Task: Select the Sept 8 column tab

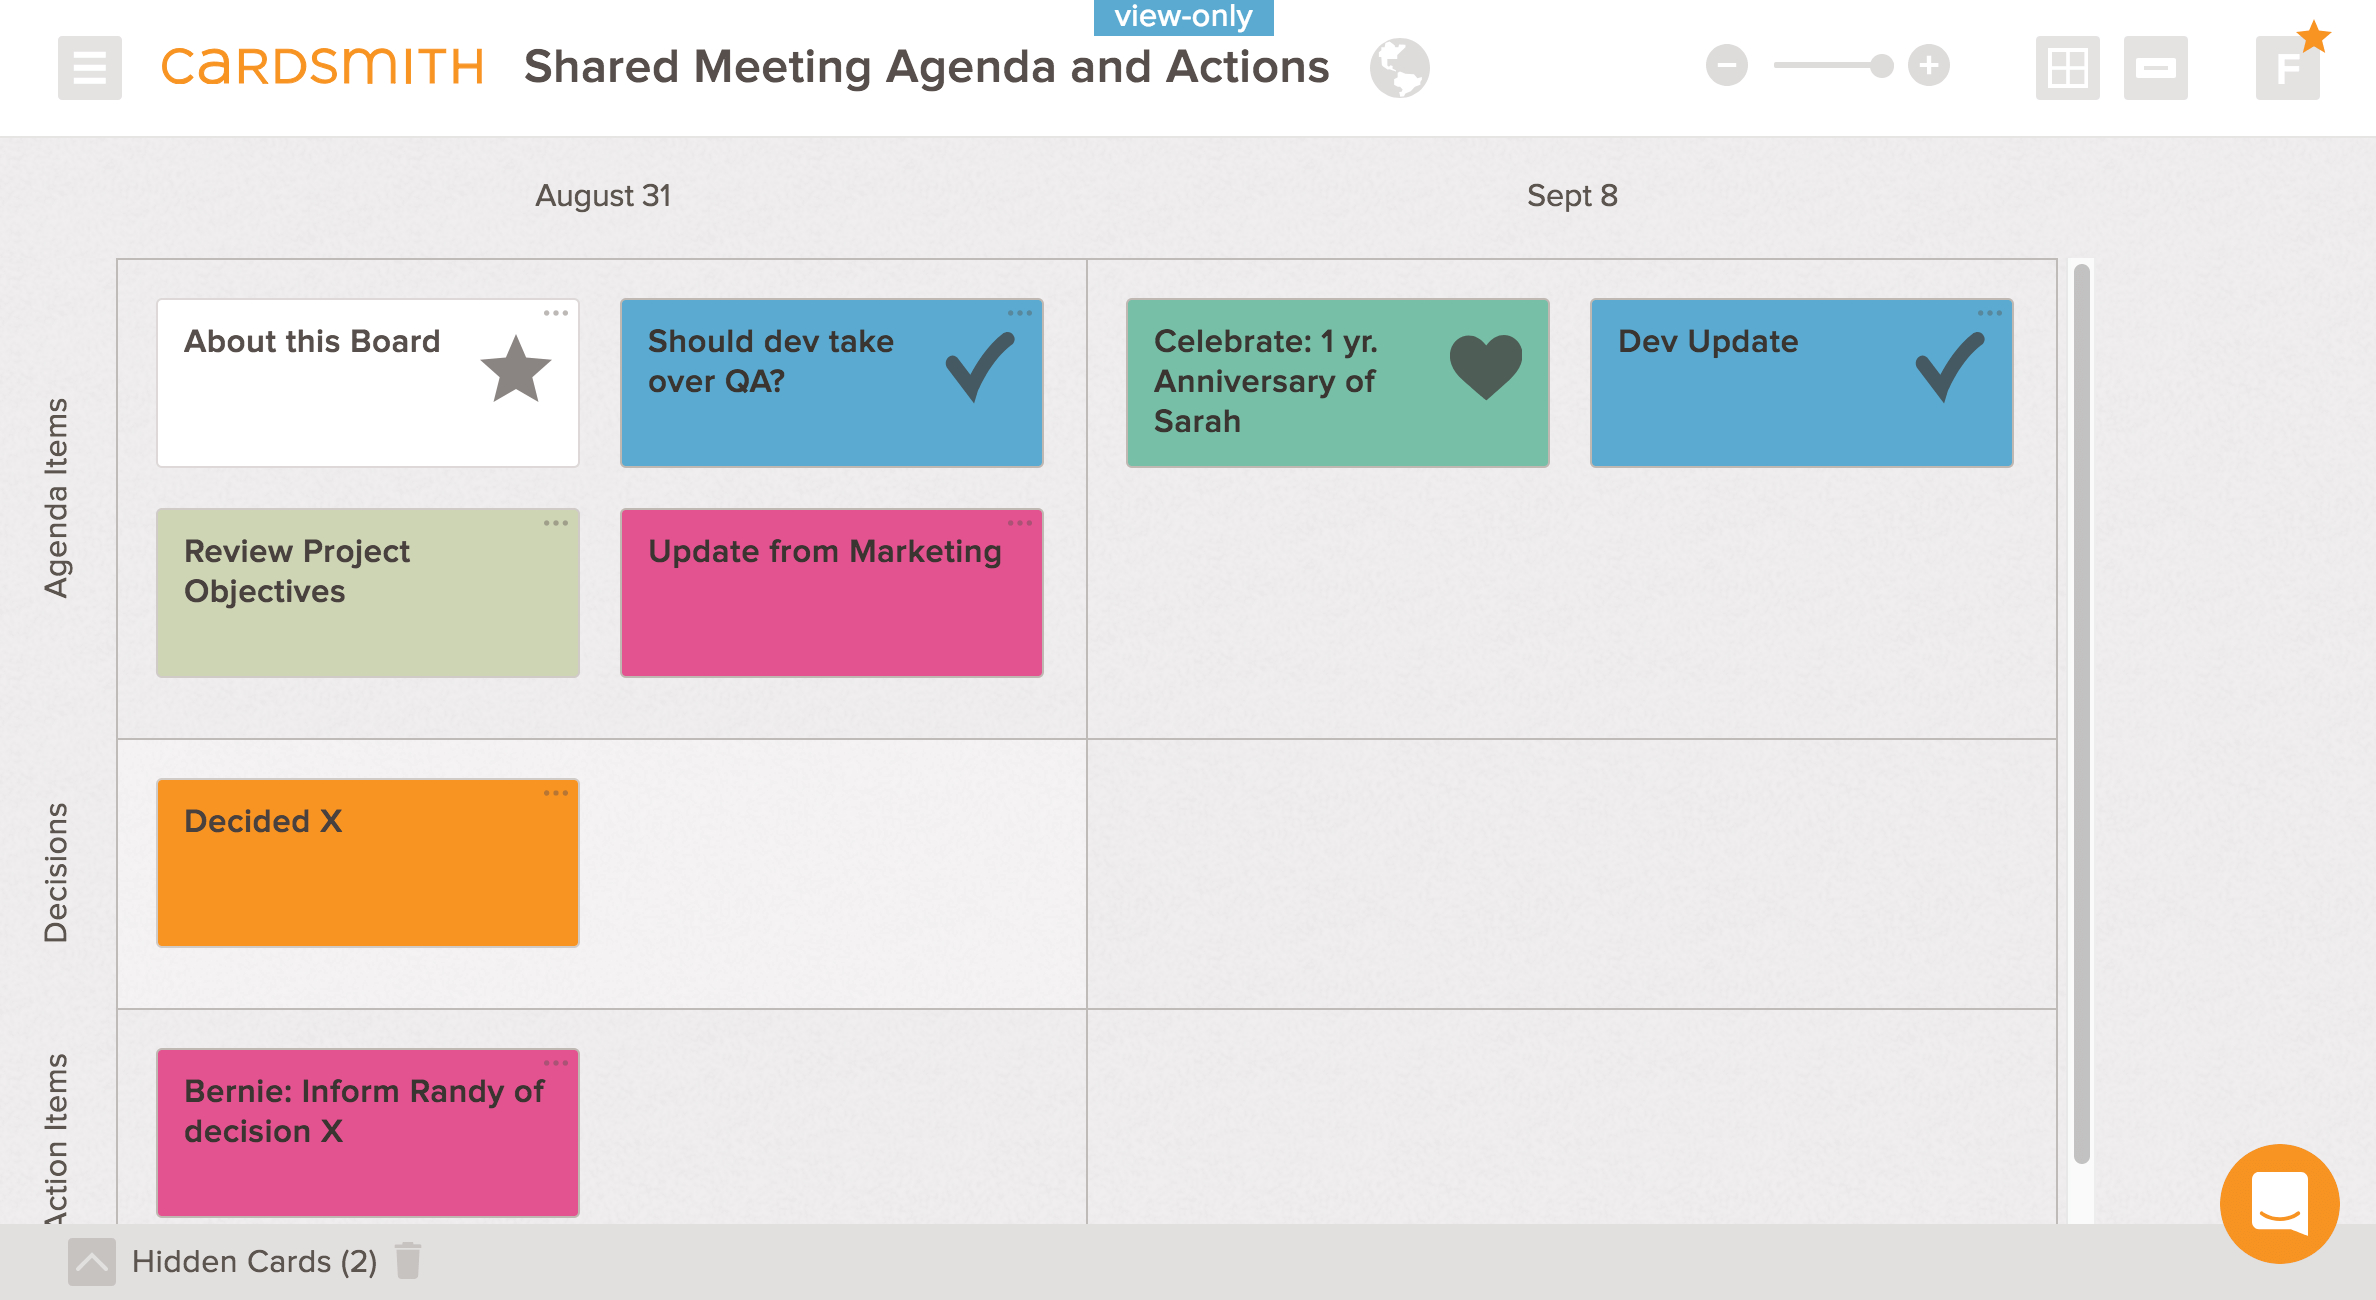Action: click(1574, 195)
